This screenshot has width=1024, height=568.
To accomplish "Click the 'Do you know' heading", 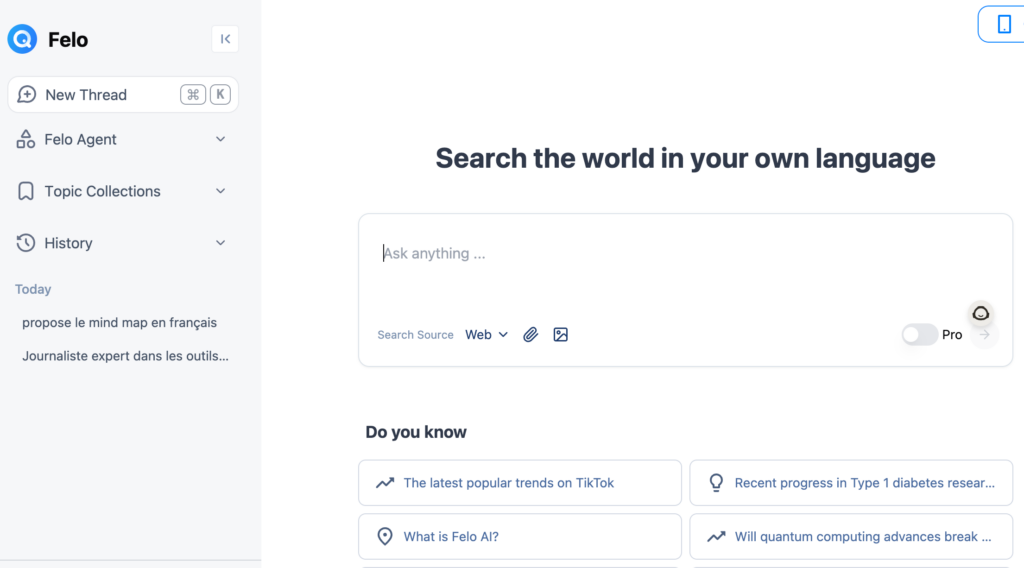I will click(x=416, y=432).
